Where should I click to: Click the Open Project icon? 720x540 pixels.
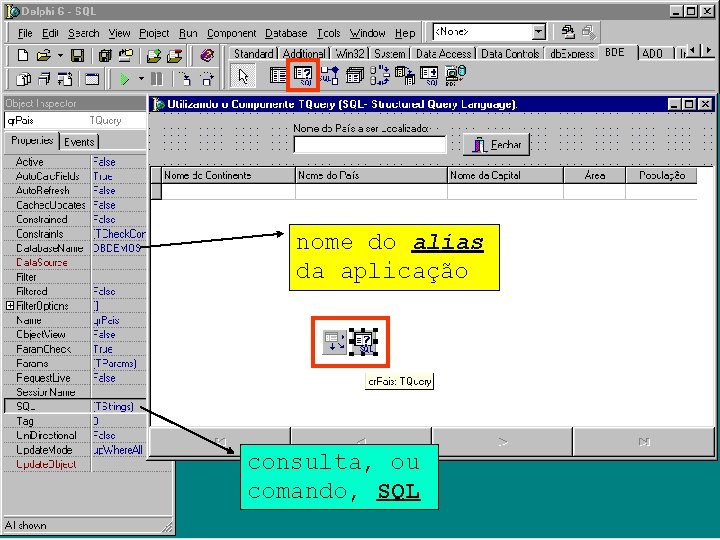(x=126, y=56)
